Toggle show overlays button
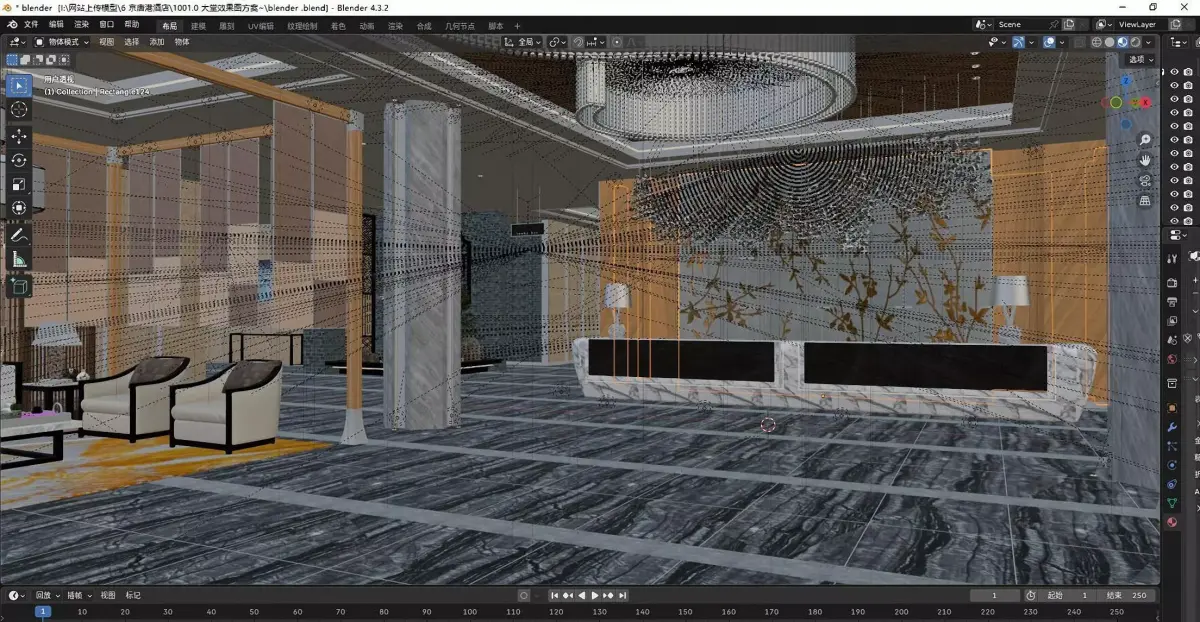Image resolution: width=1200 pixels, height=622 pixels. pos(1049,42)
